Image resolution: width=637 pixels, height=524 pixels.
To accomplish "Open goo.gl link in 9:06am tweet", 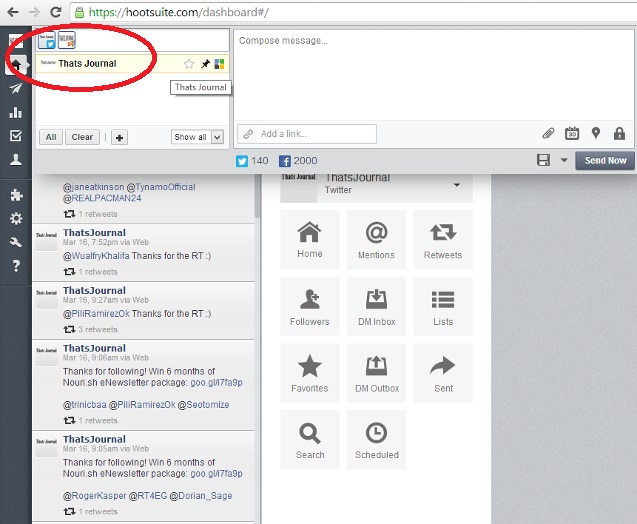I will click(217, 383).
